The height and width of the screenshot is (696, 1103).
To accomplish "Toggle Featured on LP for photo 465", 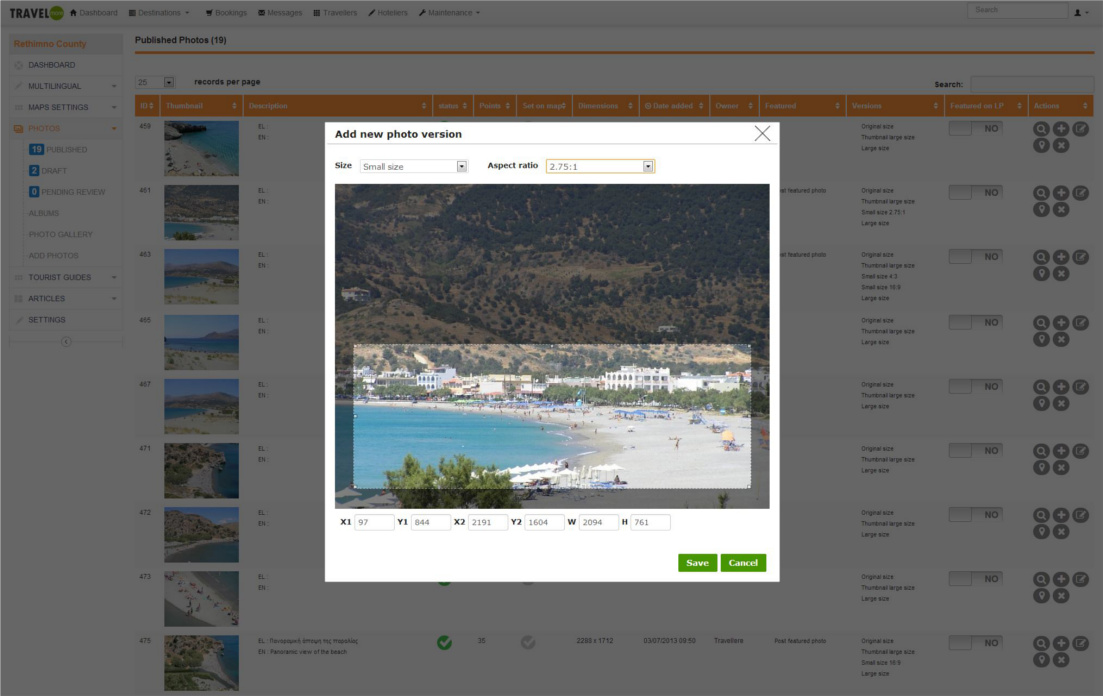I will 976,322.
